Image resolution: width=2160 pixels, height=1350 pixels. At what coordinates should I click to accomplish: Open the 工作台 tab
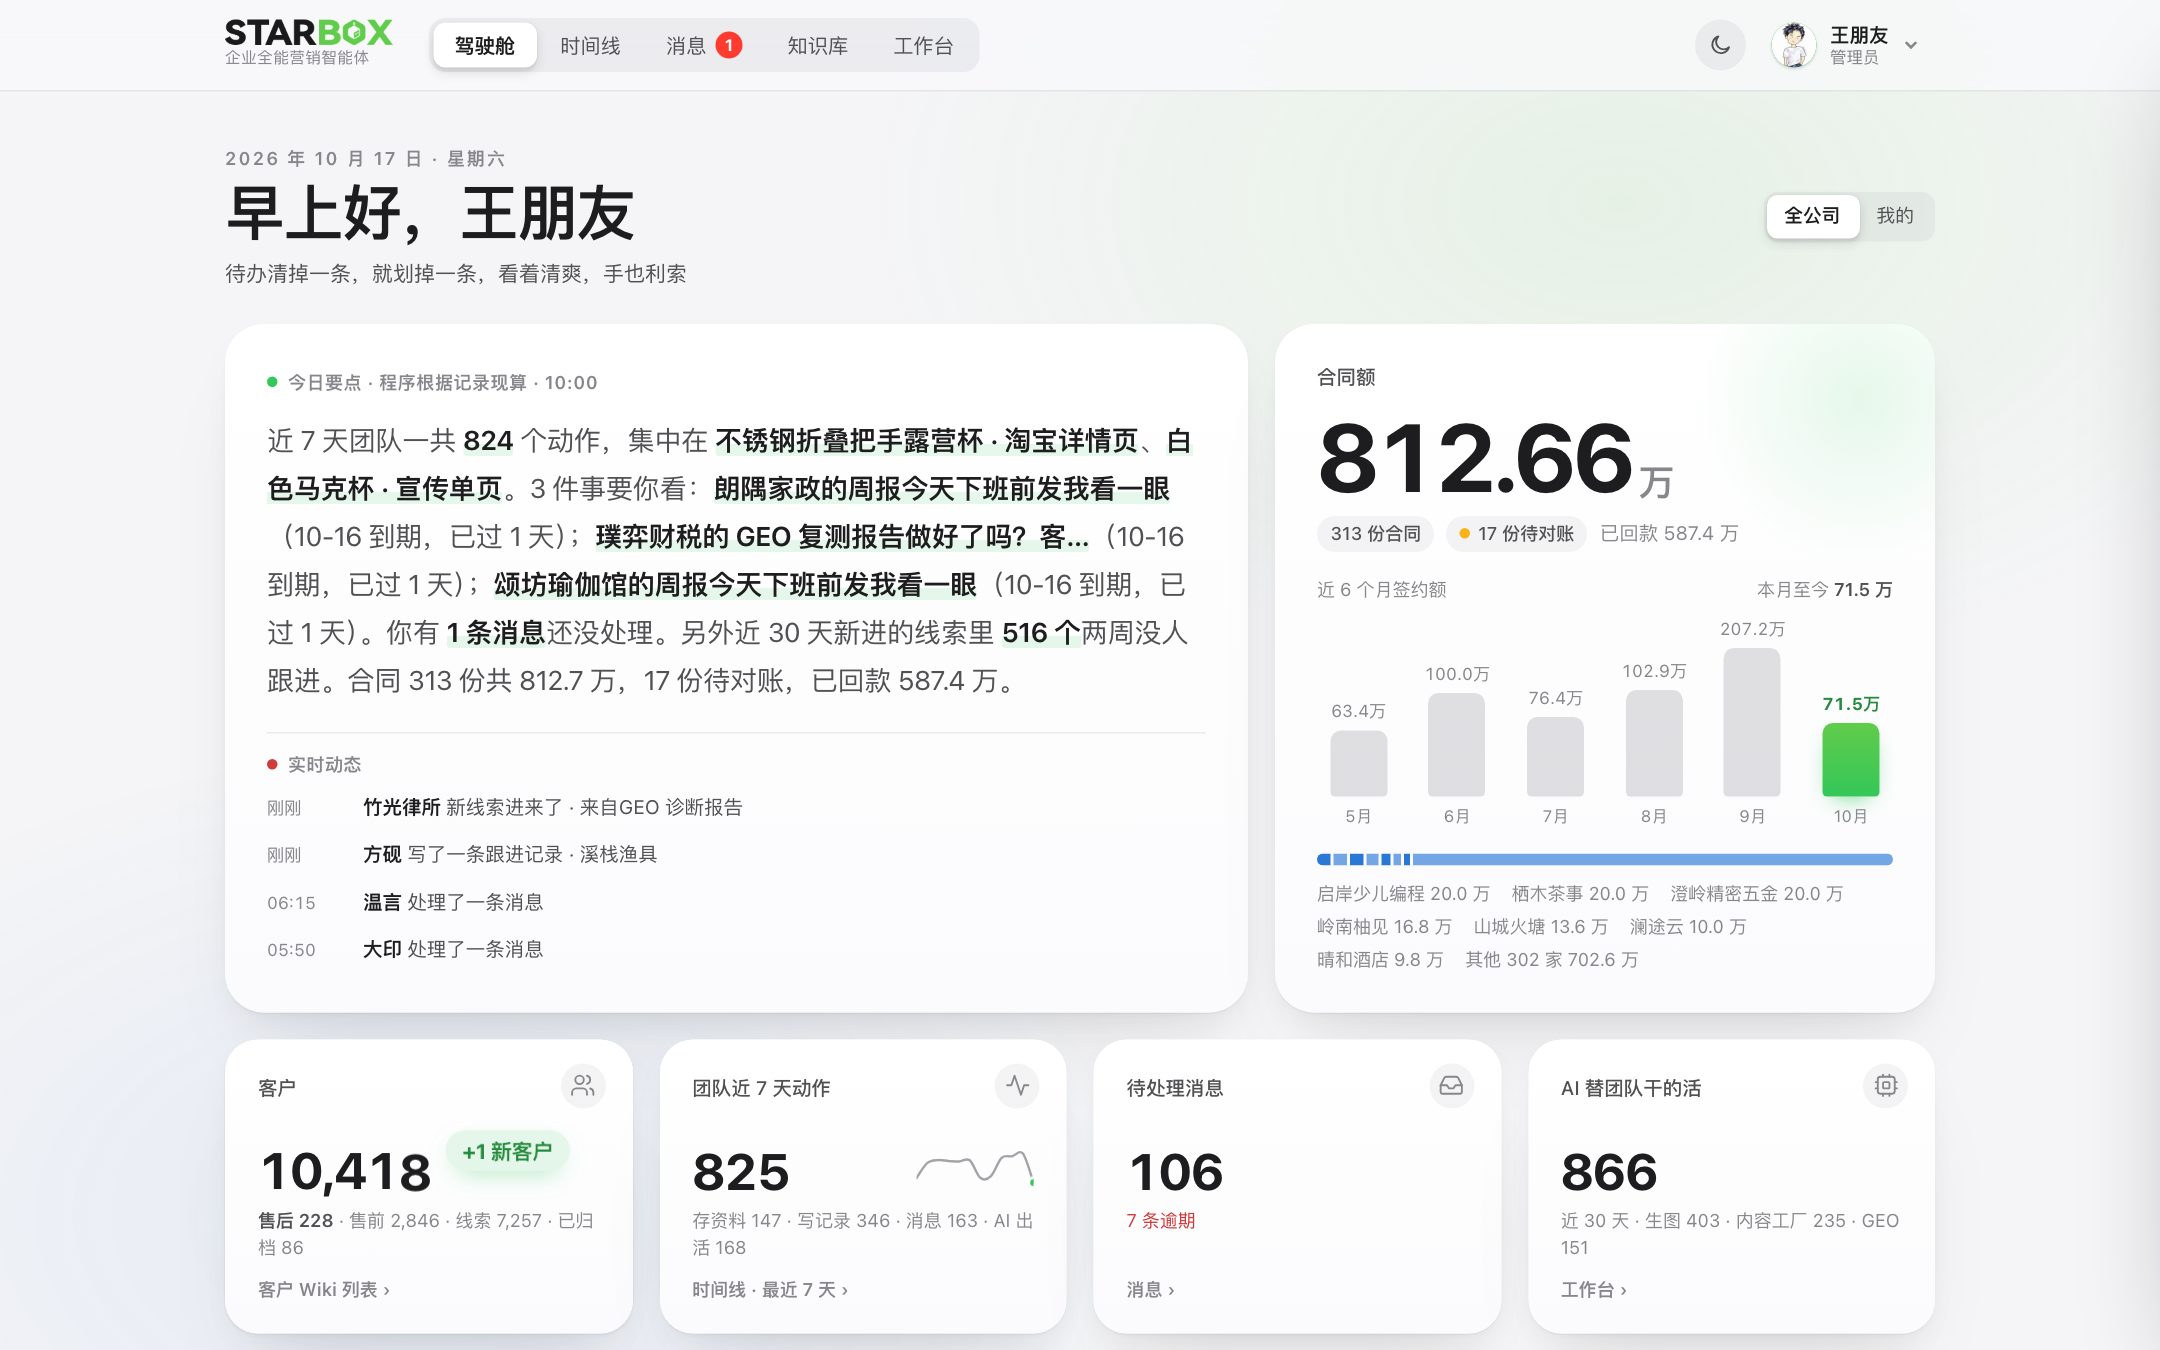(x=923, y=46)
